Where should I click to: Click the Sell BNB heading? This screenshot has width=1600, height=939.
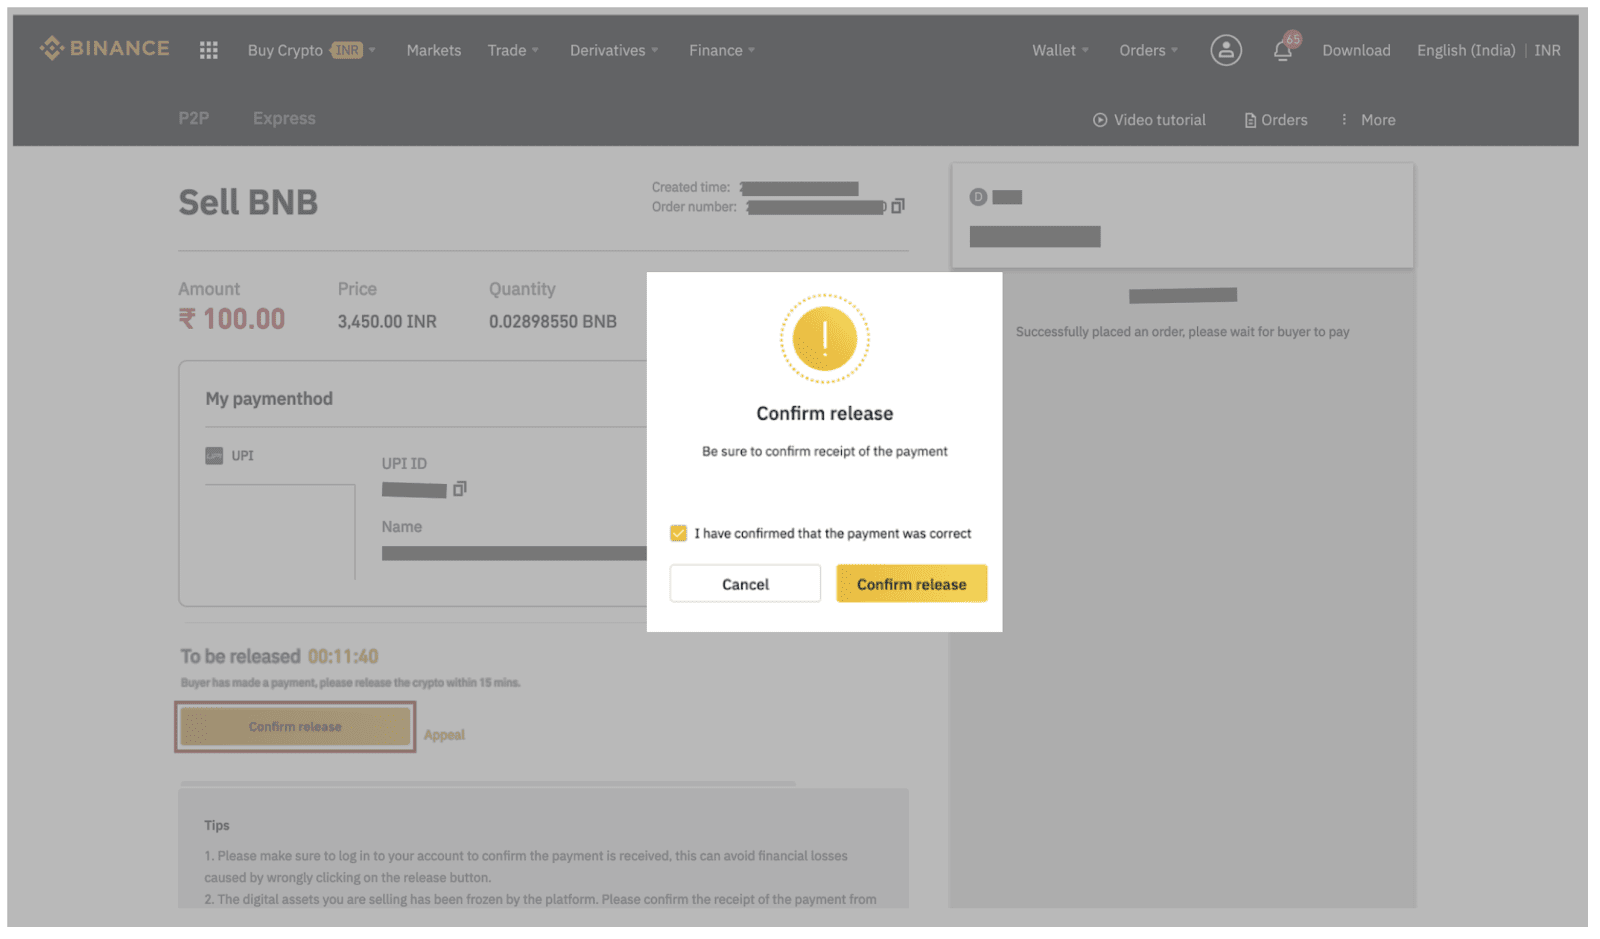point(248,203)
